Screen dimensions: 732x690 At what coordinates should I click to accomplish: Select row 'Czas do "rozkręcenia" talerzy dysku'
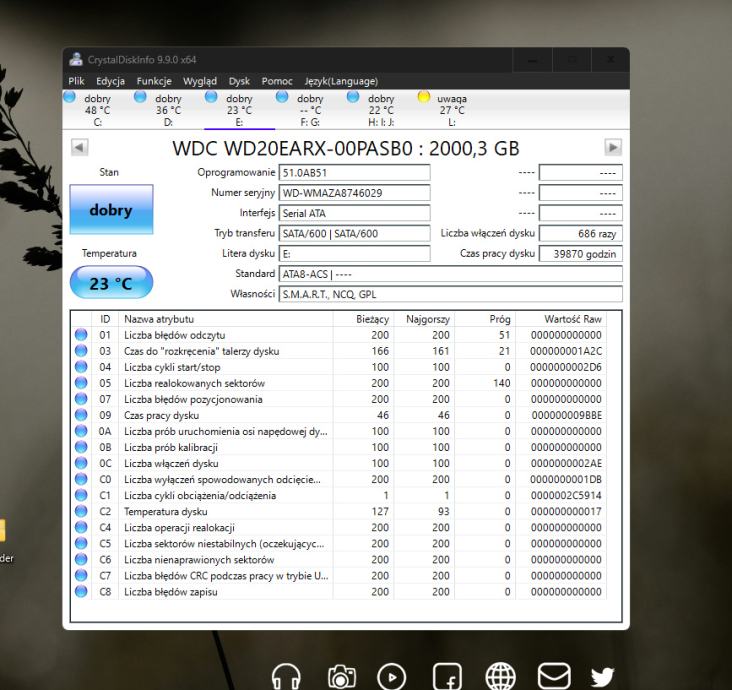338,351
